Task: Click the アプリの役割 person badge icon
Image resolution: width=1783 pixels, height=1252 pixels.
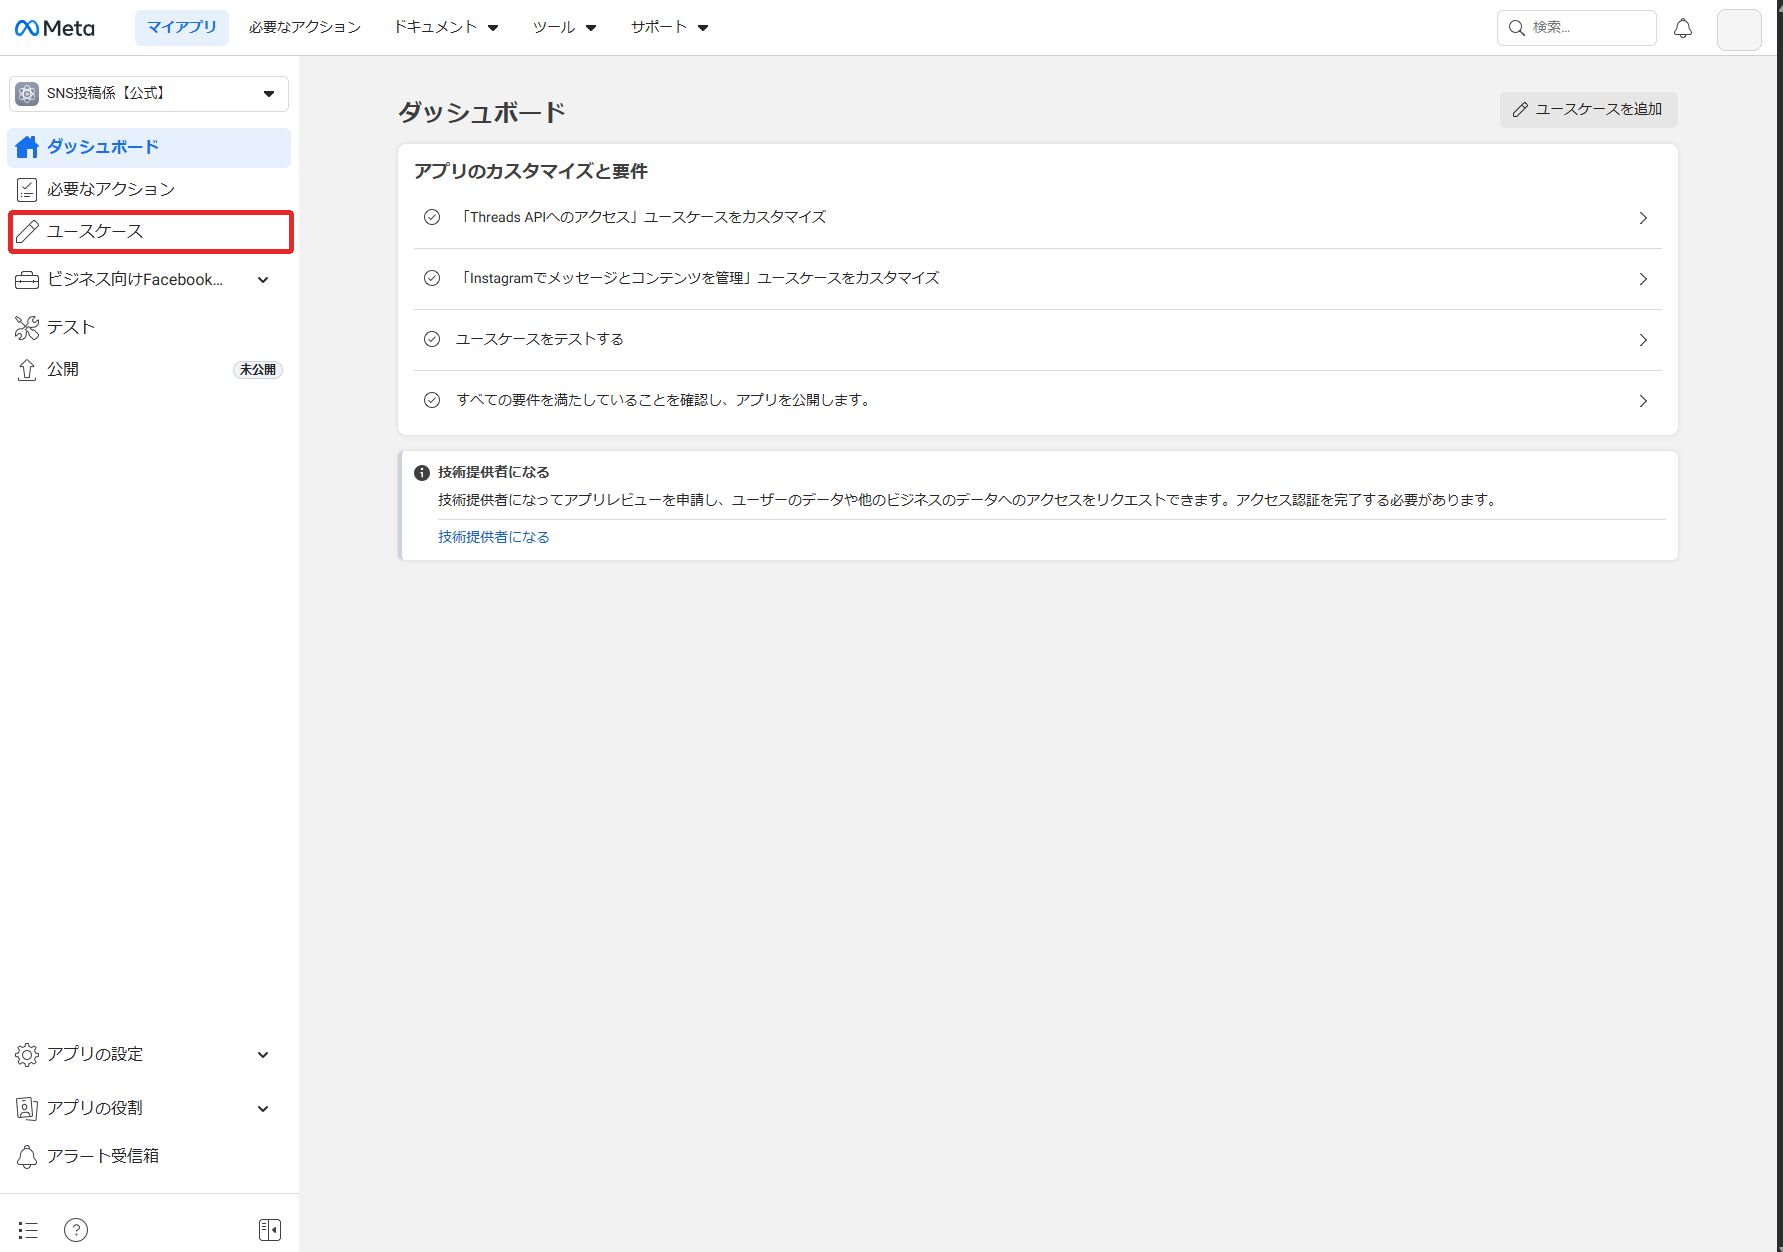Action: 27,1108
